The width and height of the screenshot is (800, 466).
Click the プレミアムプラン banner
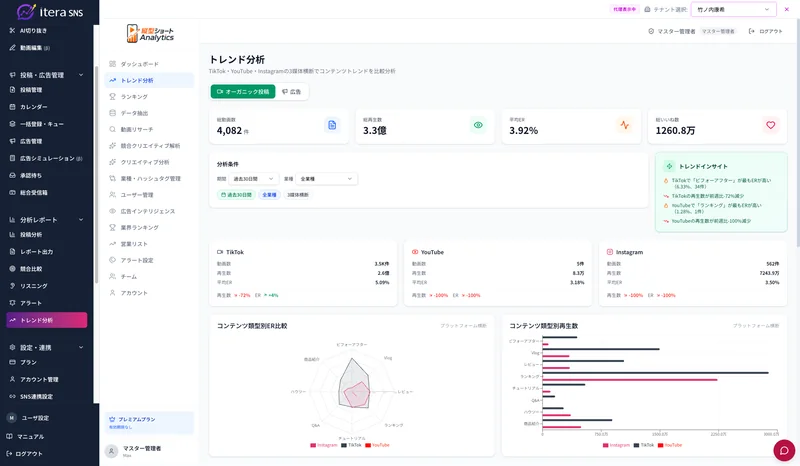point(149,423)
